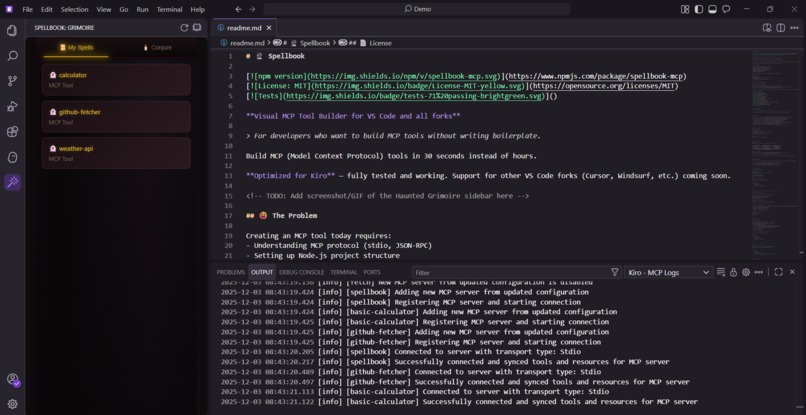Go back using the left arrow
806x415 pixels.
tap(238, 9)
